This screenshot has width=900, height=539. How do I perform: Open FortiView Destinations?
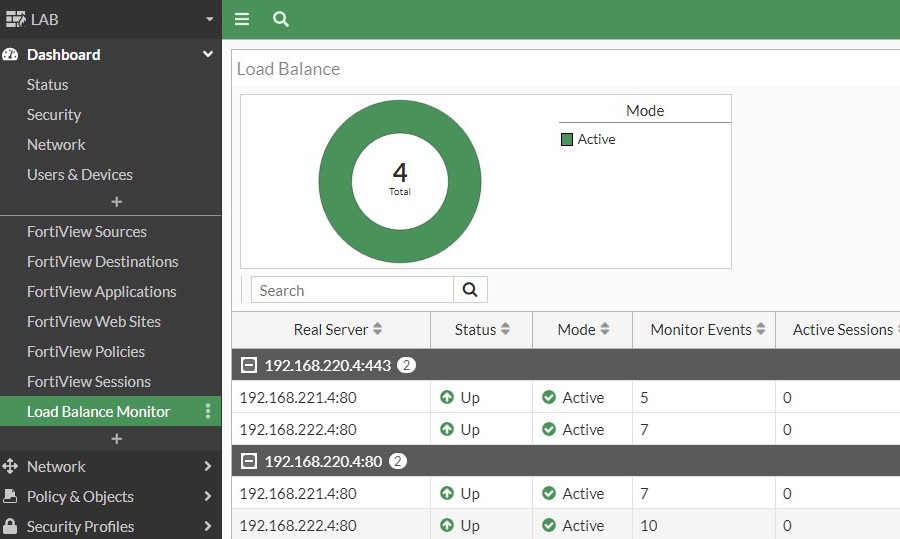(102, 261)
